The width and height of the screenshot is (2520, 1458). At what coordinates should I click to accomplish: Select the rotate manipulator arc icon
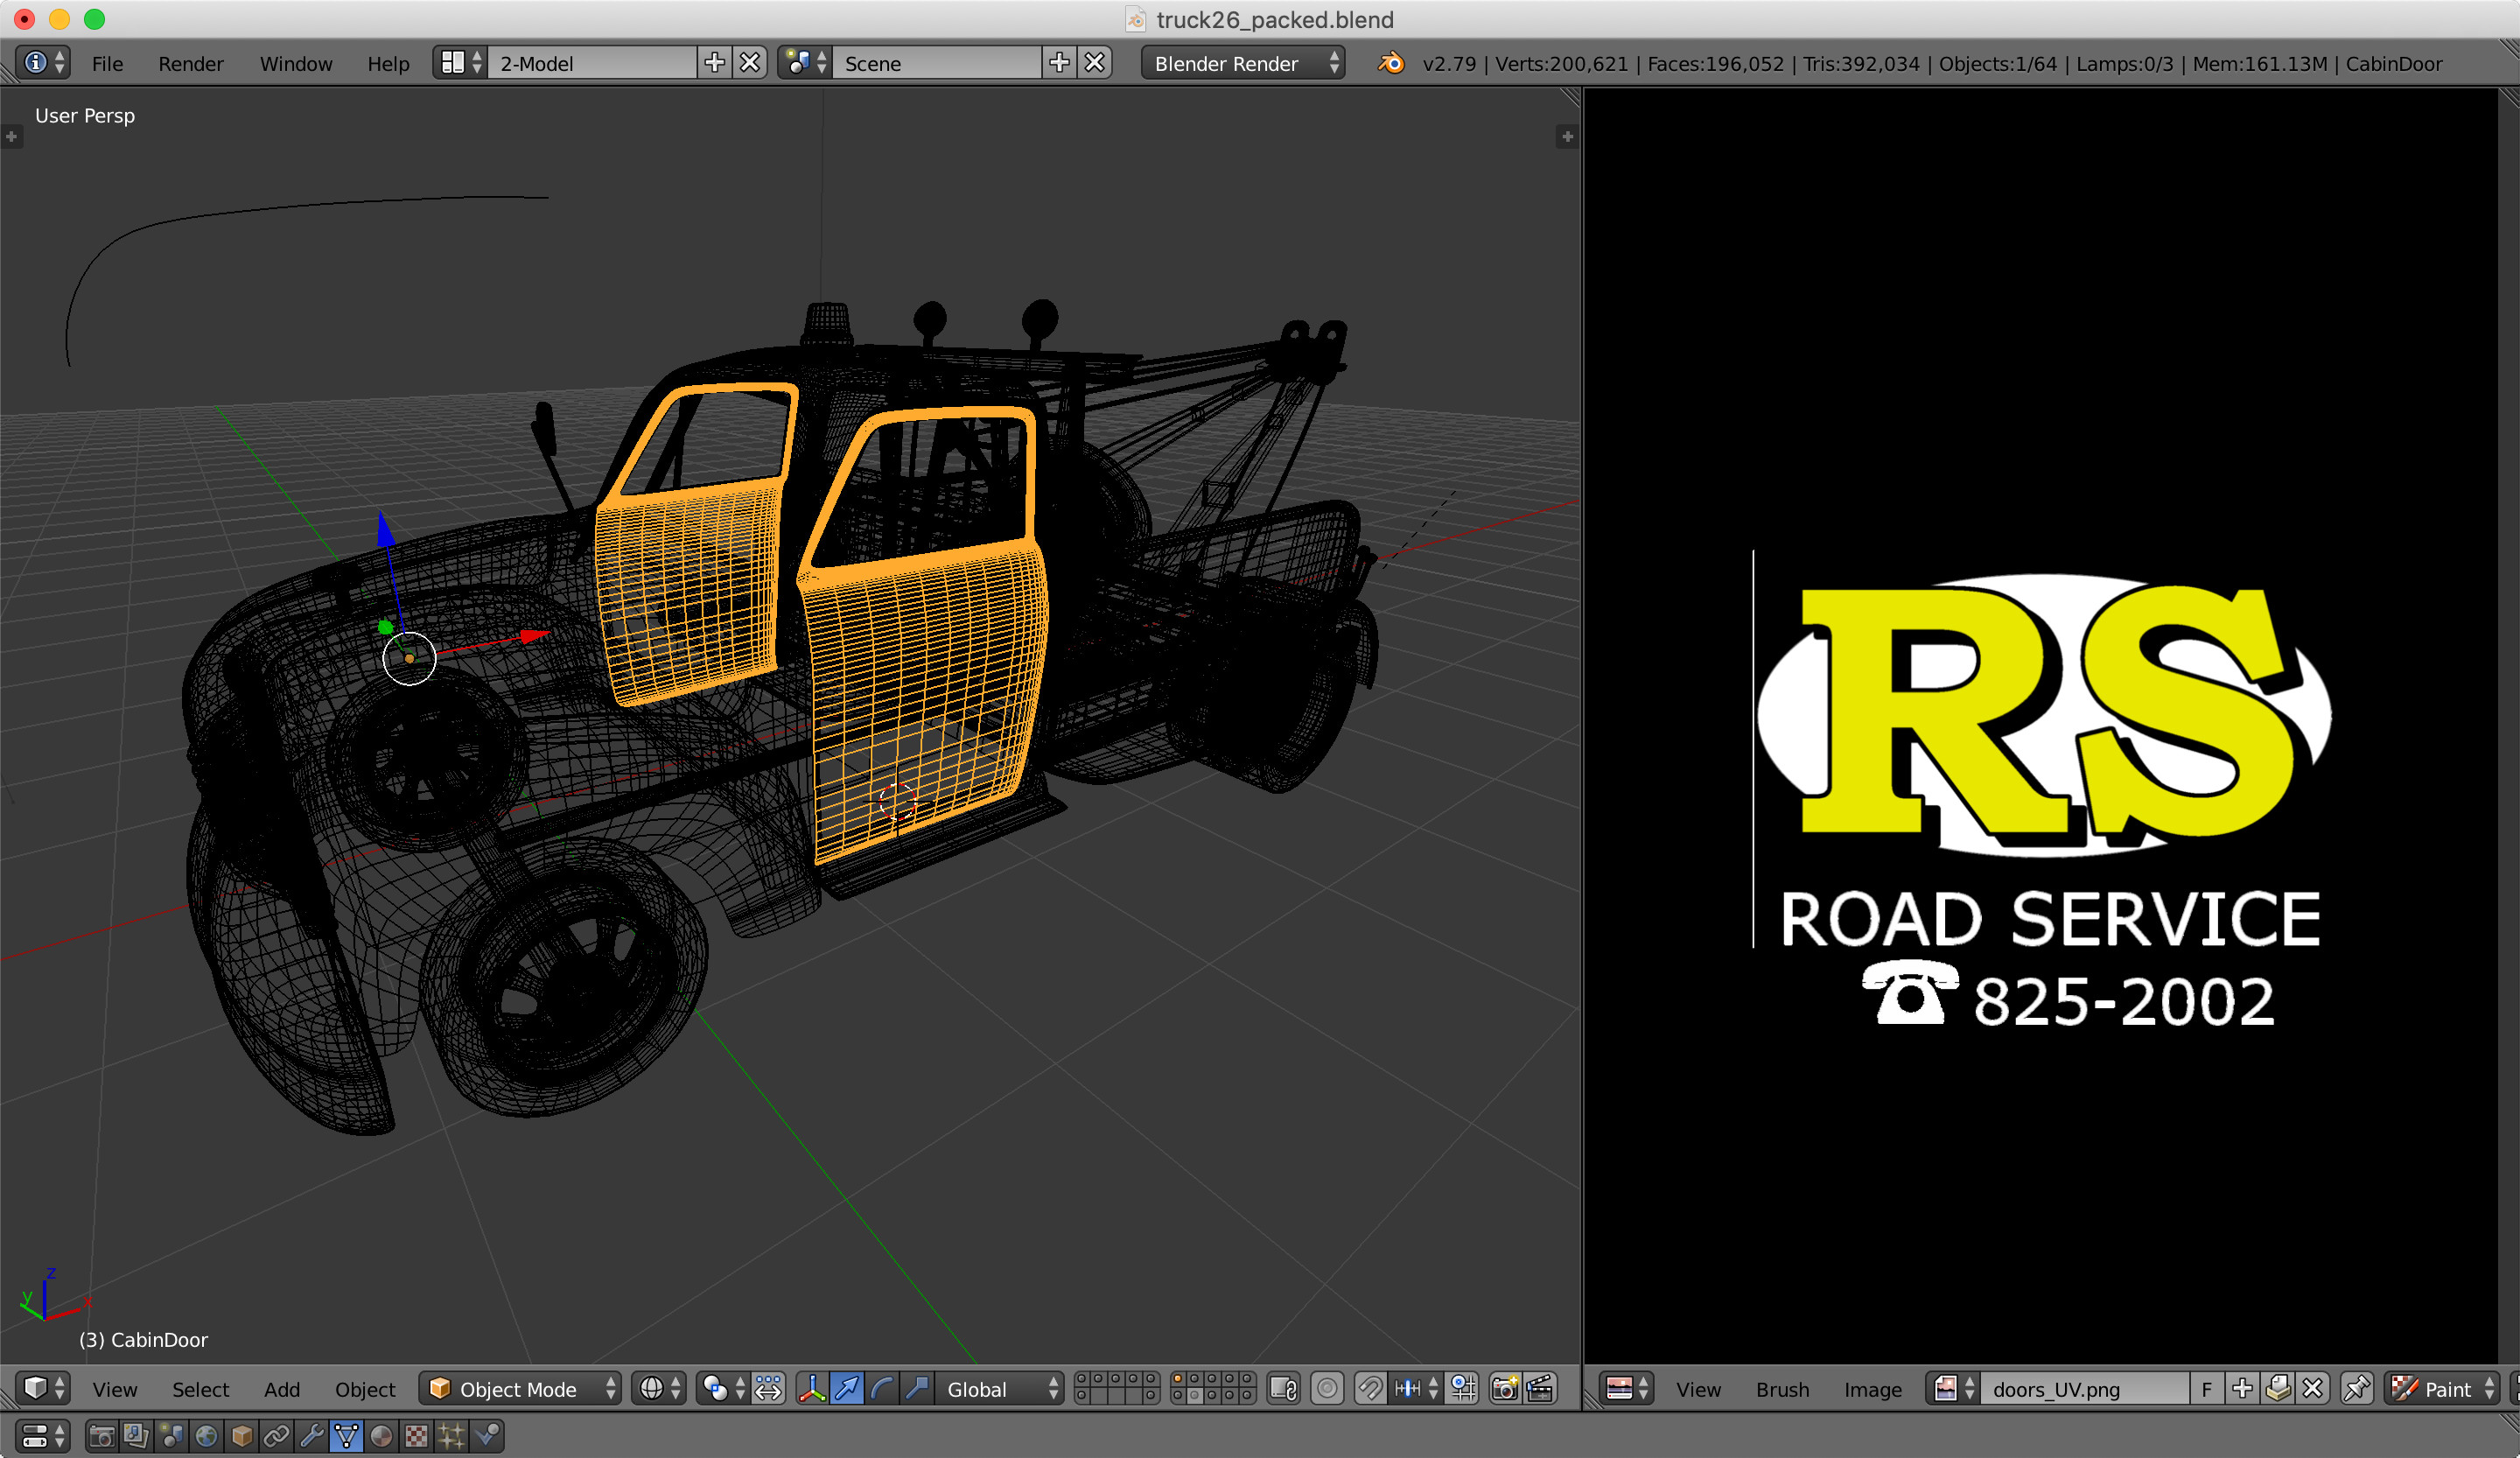pos(882,1389)
